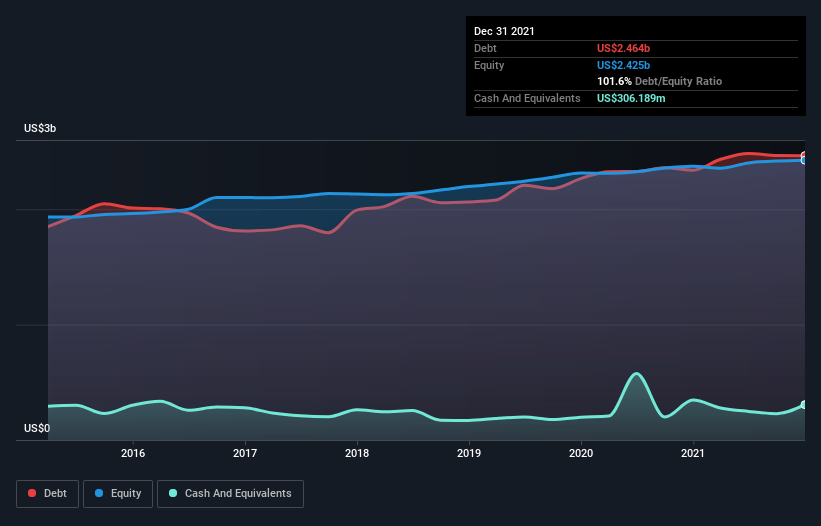Click the red Debt legend dot
The width and height of the screenshot is (821, 526).
click(32, 493)
